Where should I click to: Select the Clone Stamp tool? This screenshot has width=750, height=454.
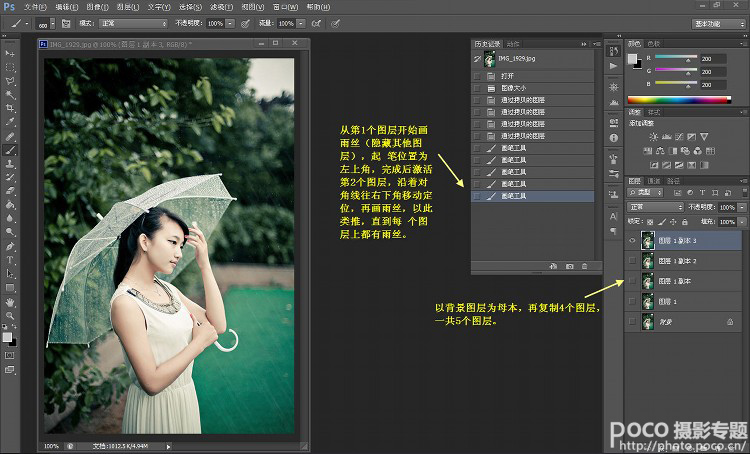point(10,164)
